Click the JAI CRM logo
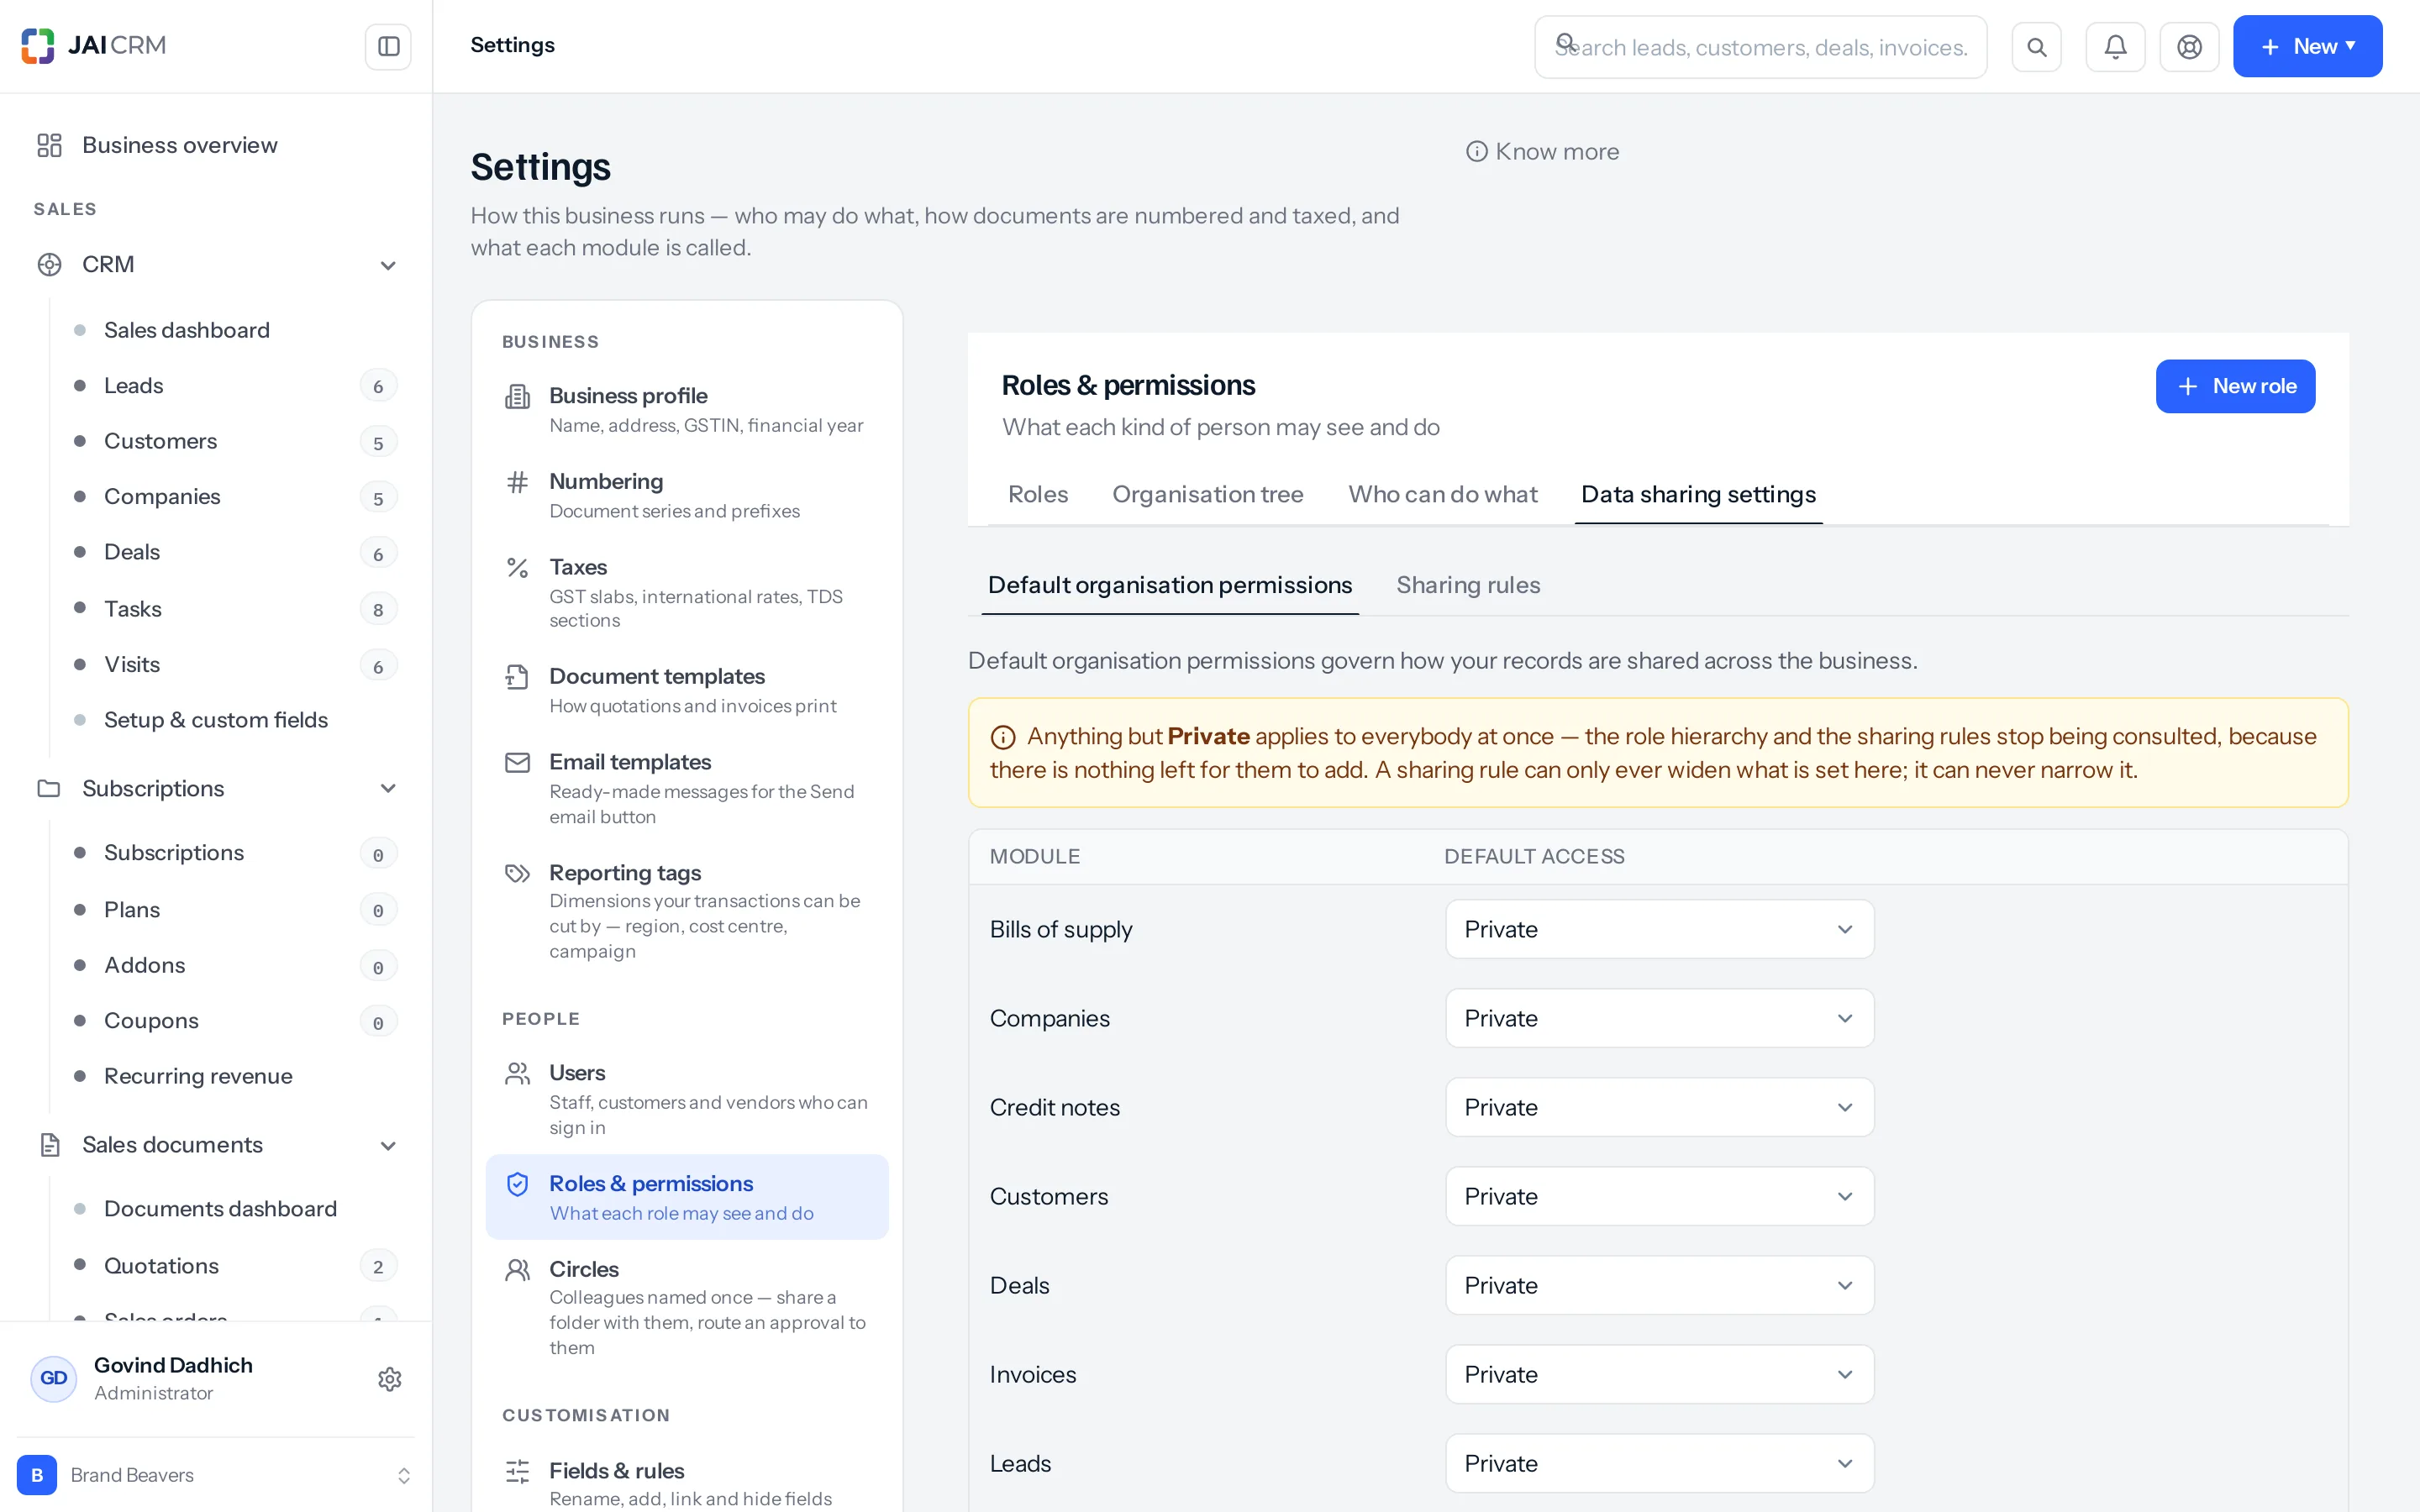This screenshot has width=2420, height=1512. [x=93, y=45]
